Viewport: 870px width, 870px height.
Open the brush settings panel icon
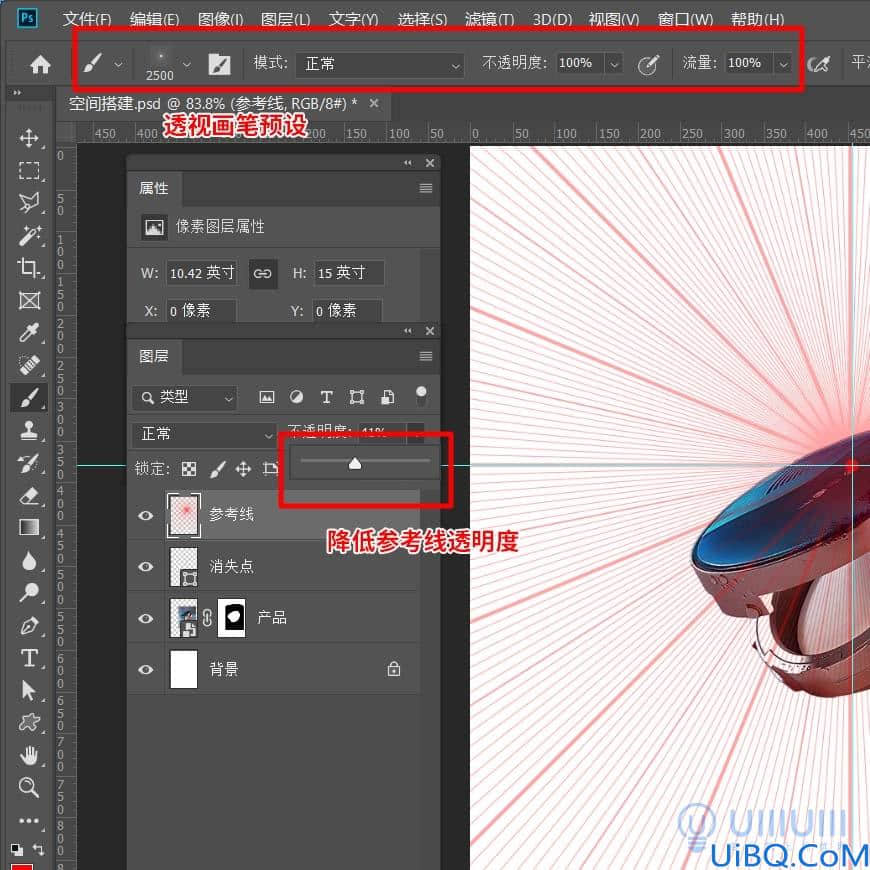click(x=219, y=64)
